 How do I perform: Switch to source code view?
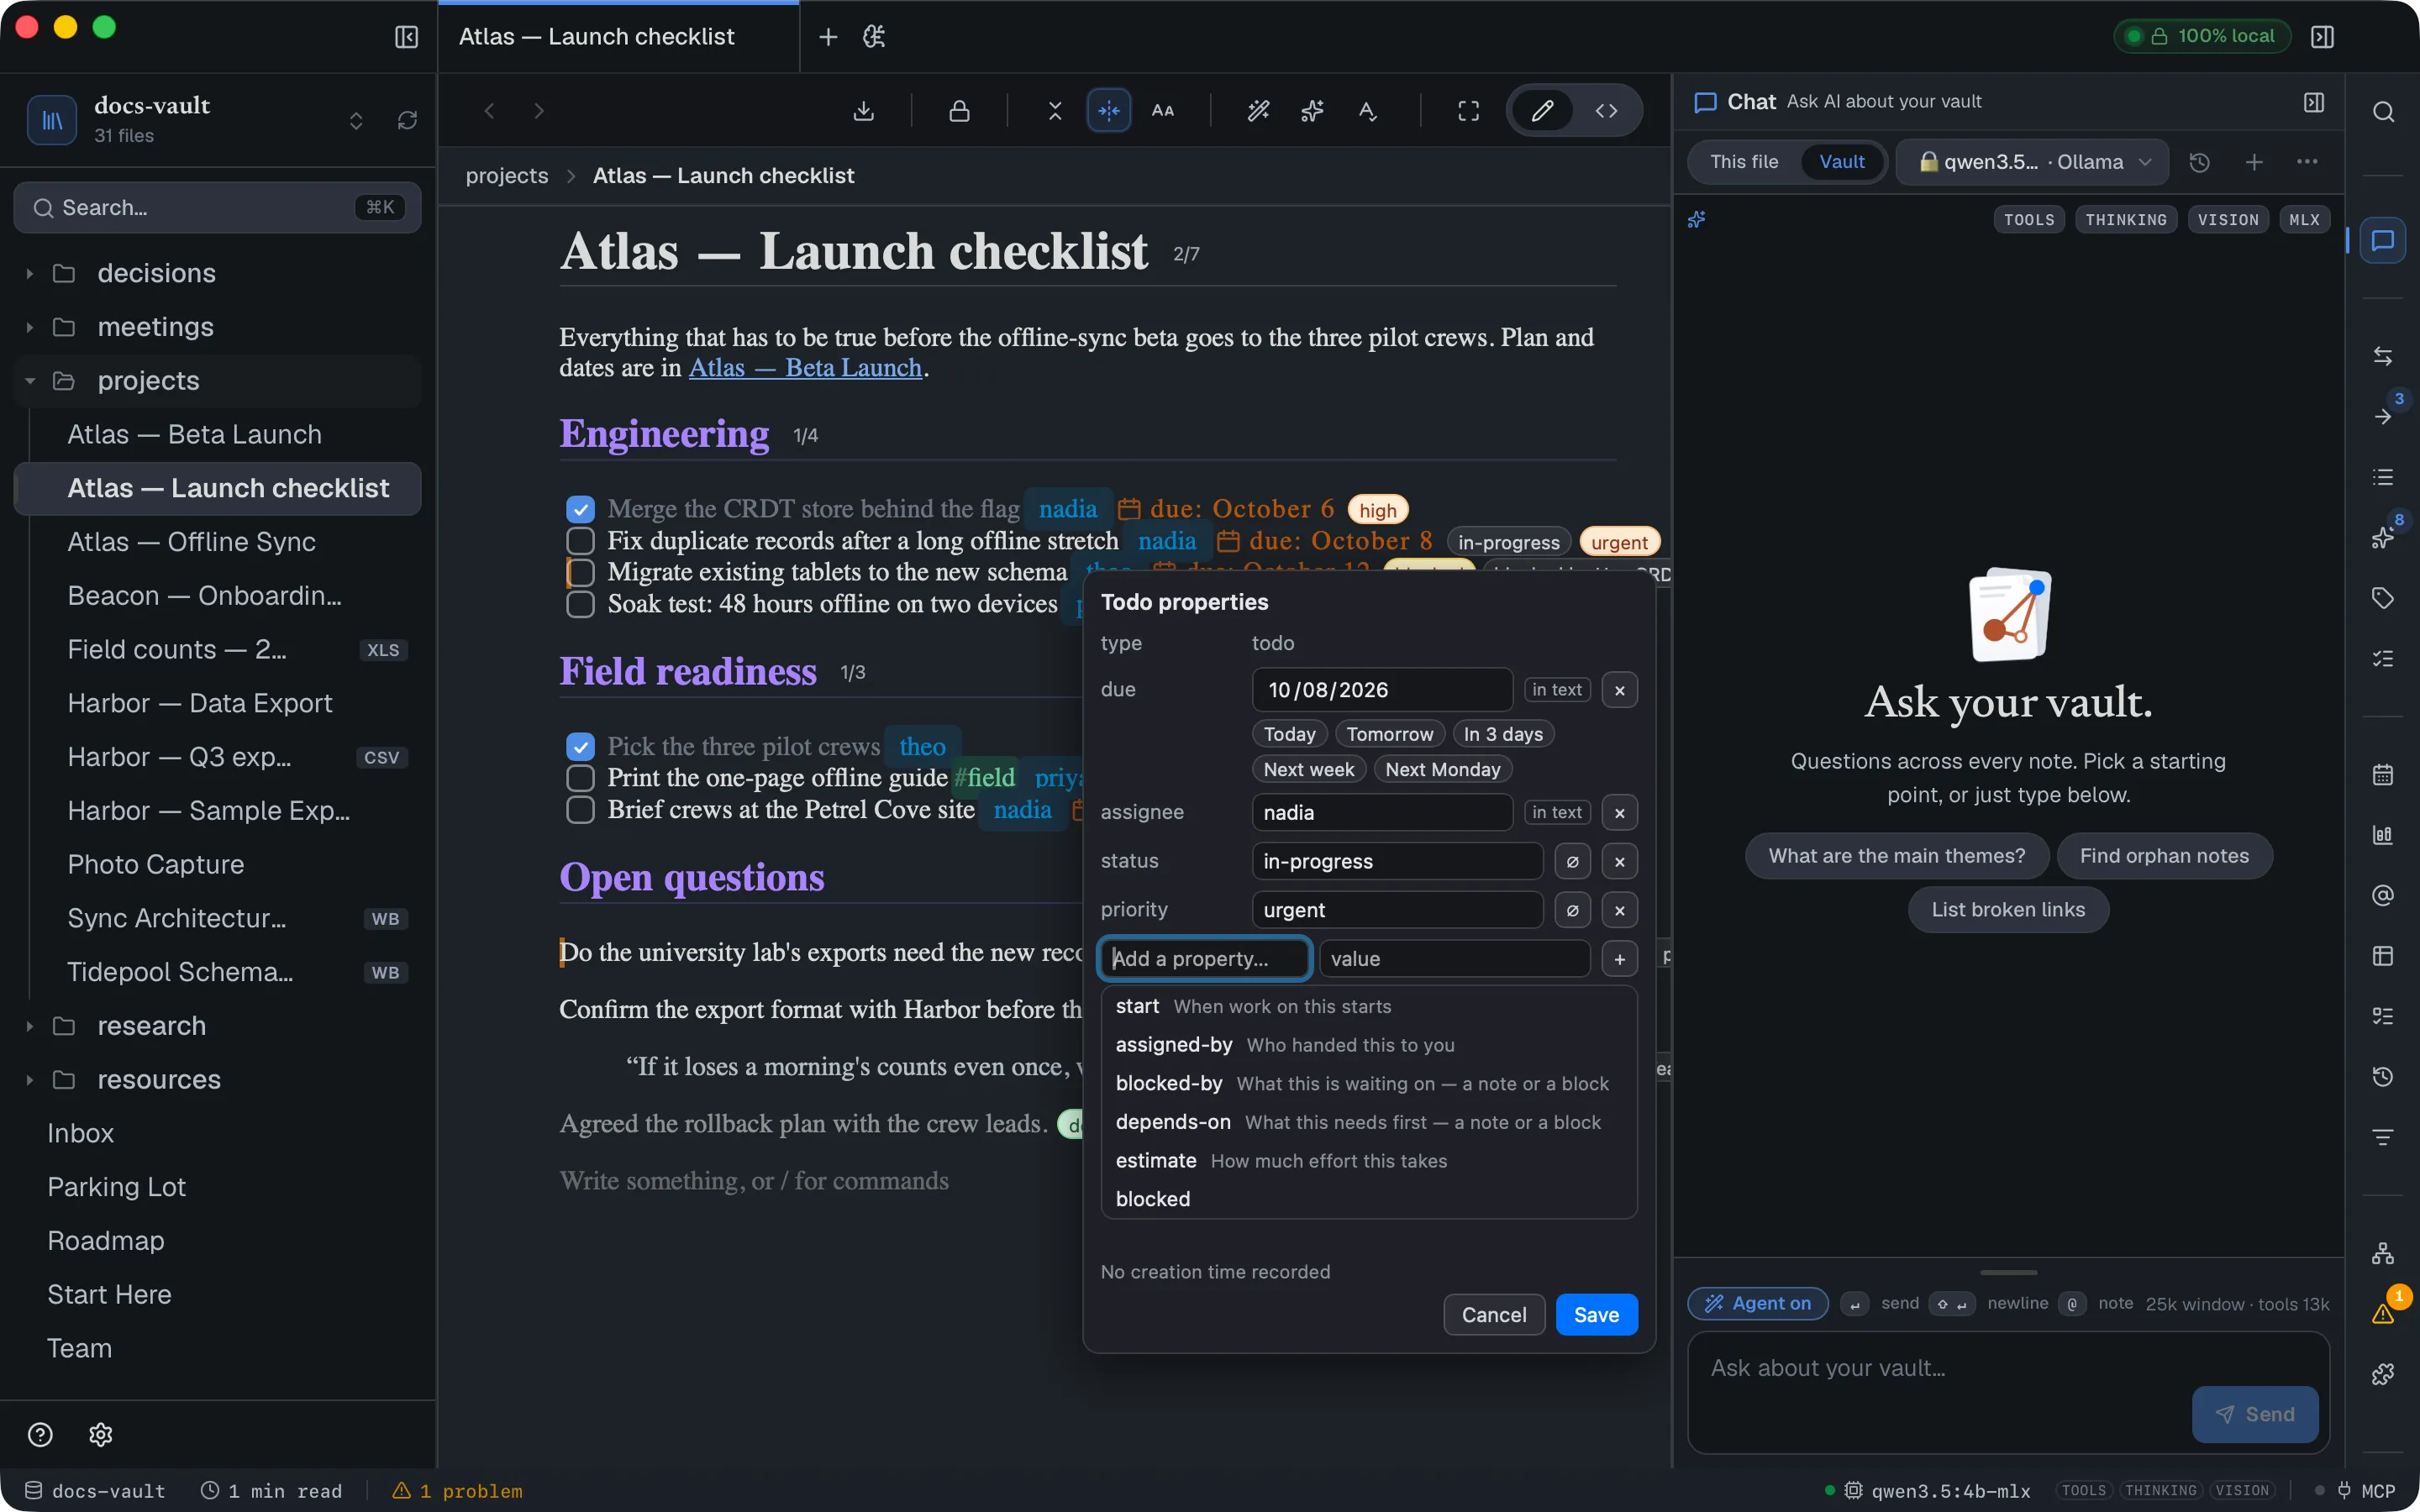click(x=1606, y=111)
